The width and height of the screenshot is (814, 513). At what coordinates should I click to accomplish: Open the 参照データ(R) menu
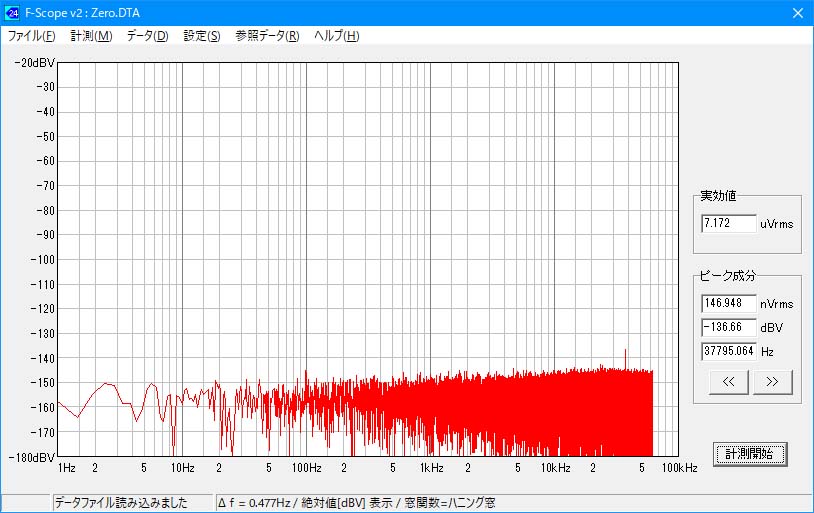(x=267, y=36)
